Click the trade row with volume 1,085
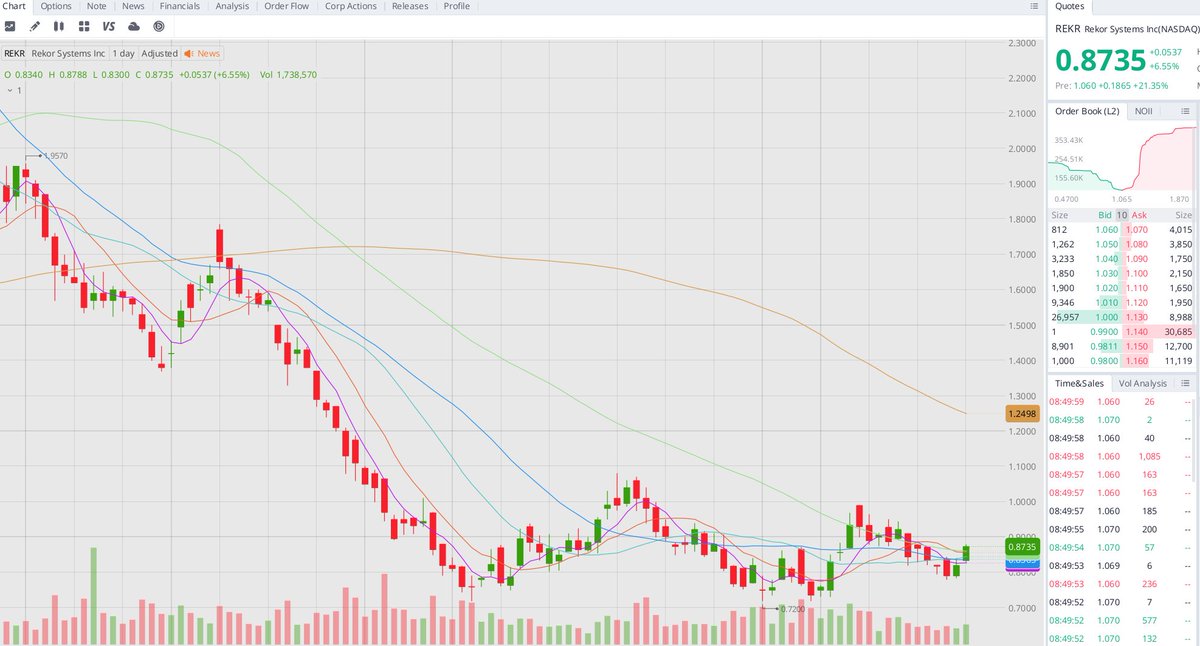Screen dimensions: 1200x646 [x=1122, y=456]
